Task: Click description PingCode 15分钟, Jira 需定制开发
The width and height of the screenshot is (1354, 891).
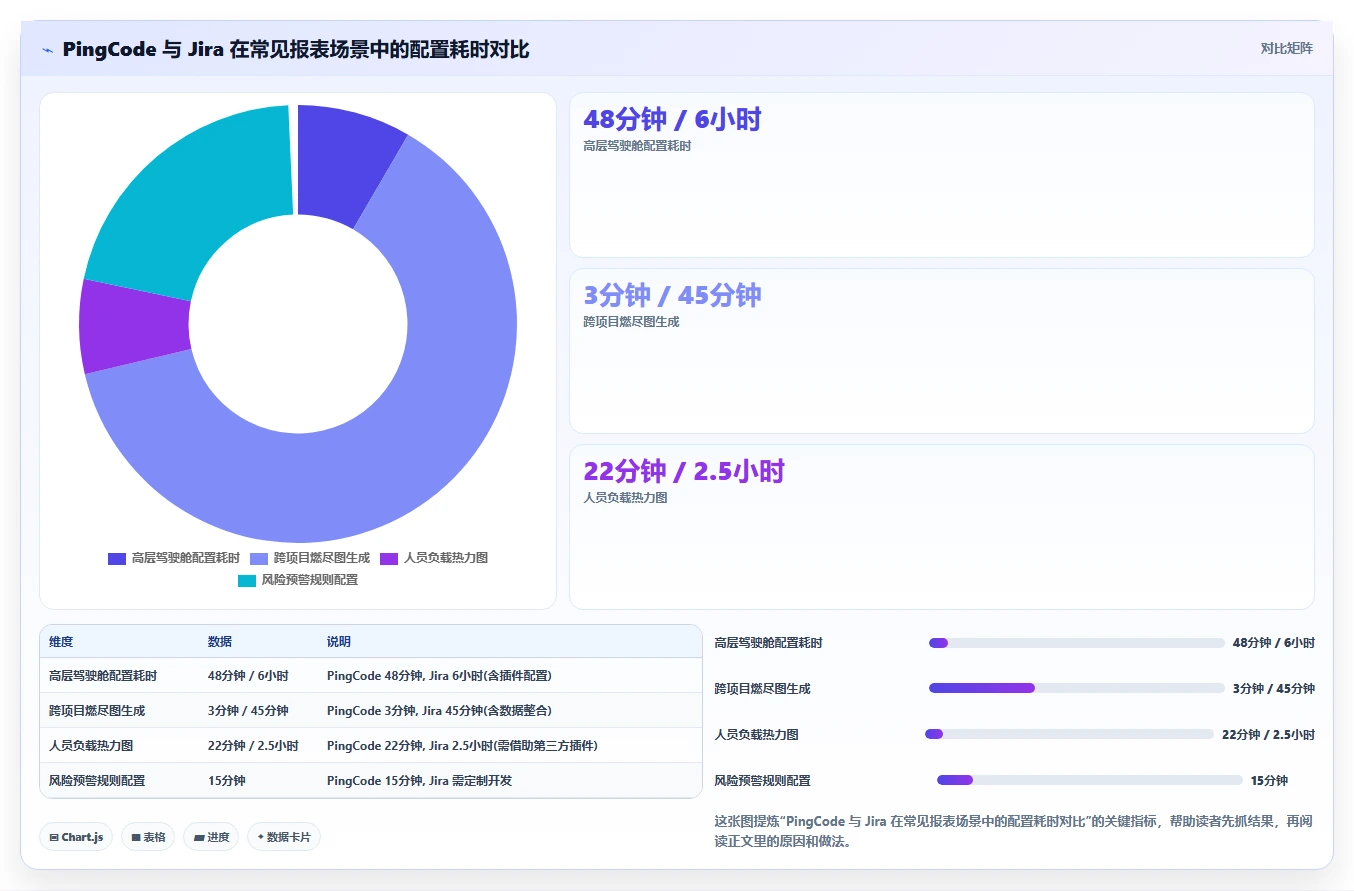Action: (419, 780)
